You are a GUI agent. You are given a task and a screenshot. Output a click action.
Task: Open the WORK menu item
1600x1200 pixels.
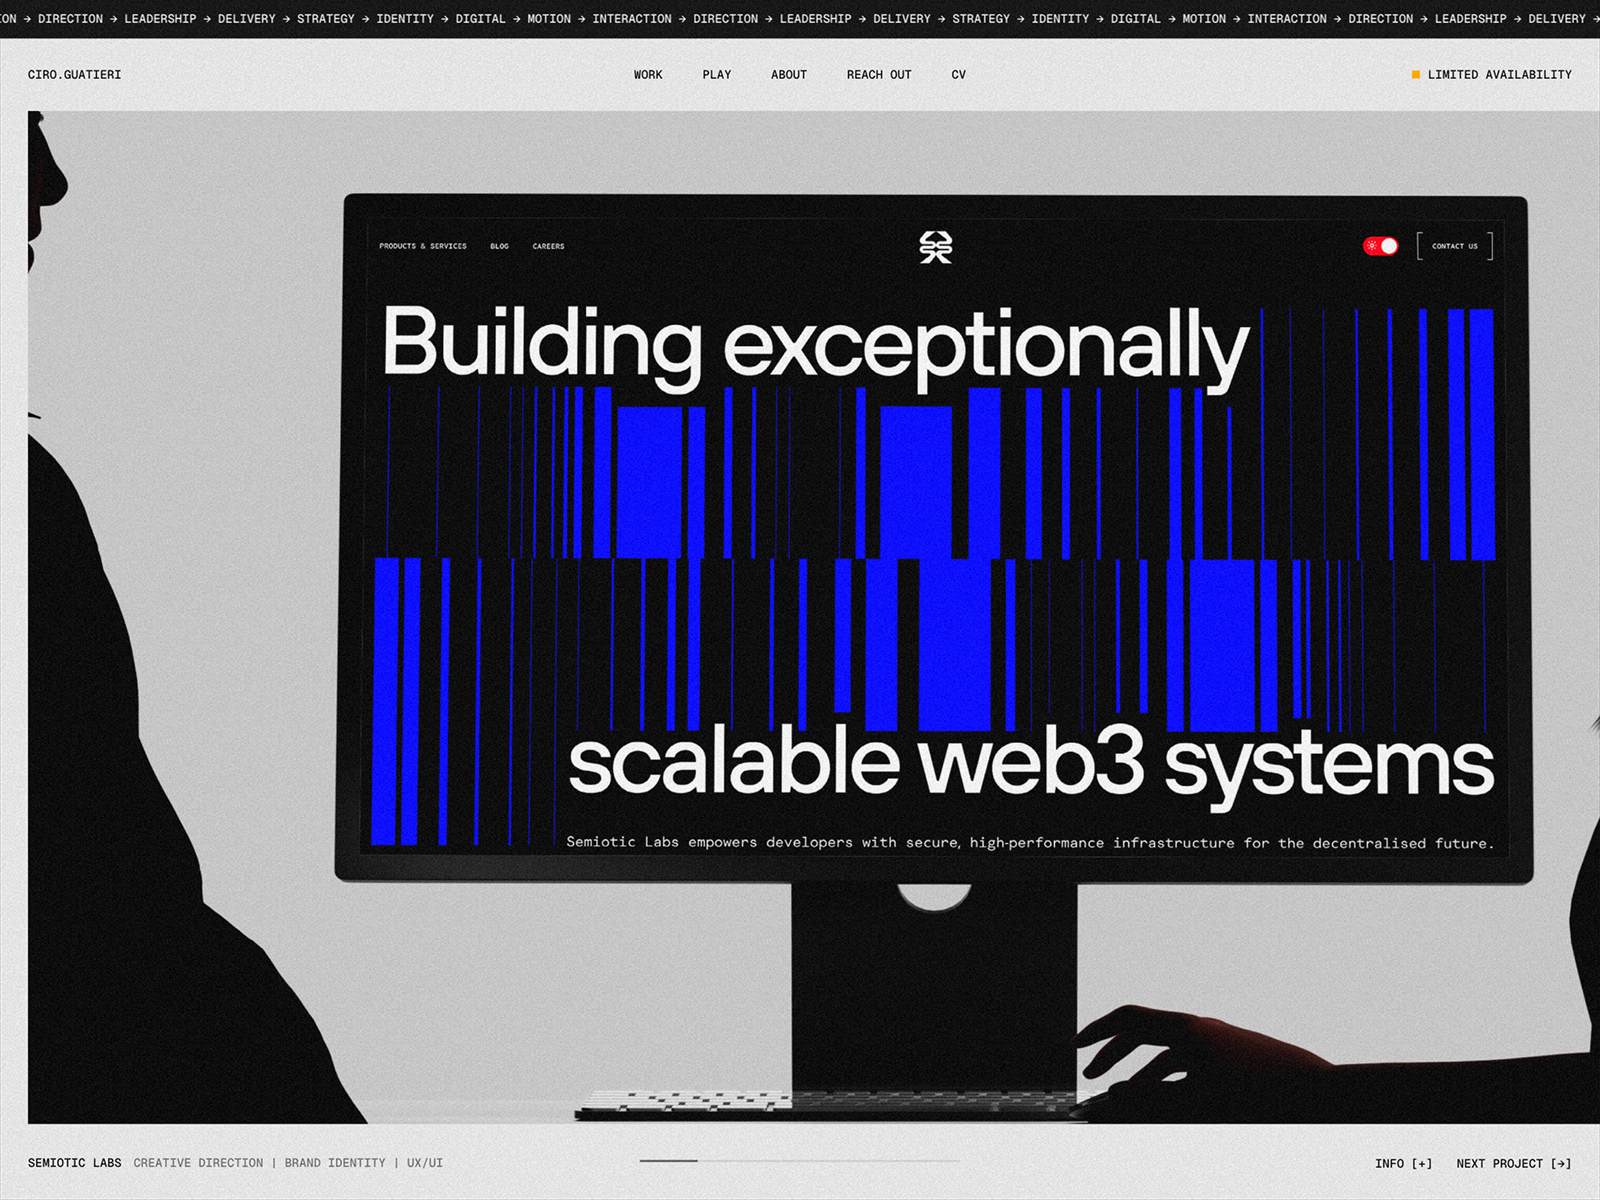pos(648,75)
